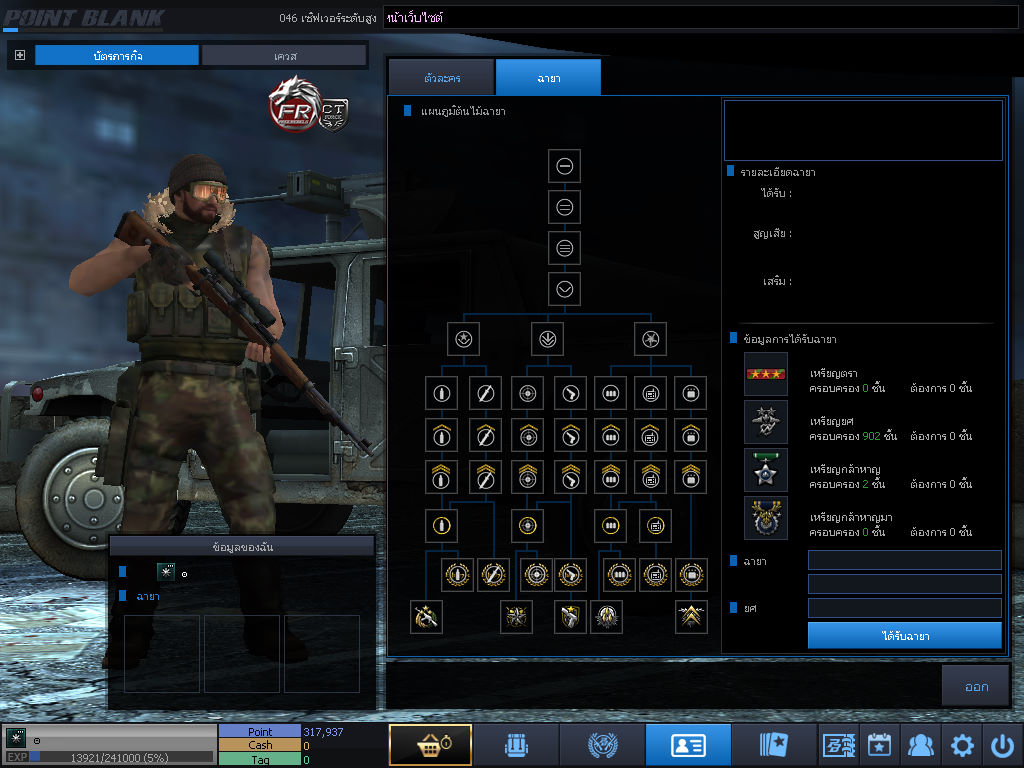Select the single-chevron bullet title icon
Viewport: 1024px width, 768px height.
[x=441, y=436]
